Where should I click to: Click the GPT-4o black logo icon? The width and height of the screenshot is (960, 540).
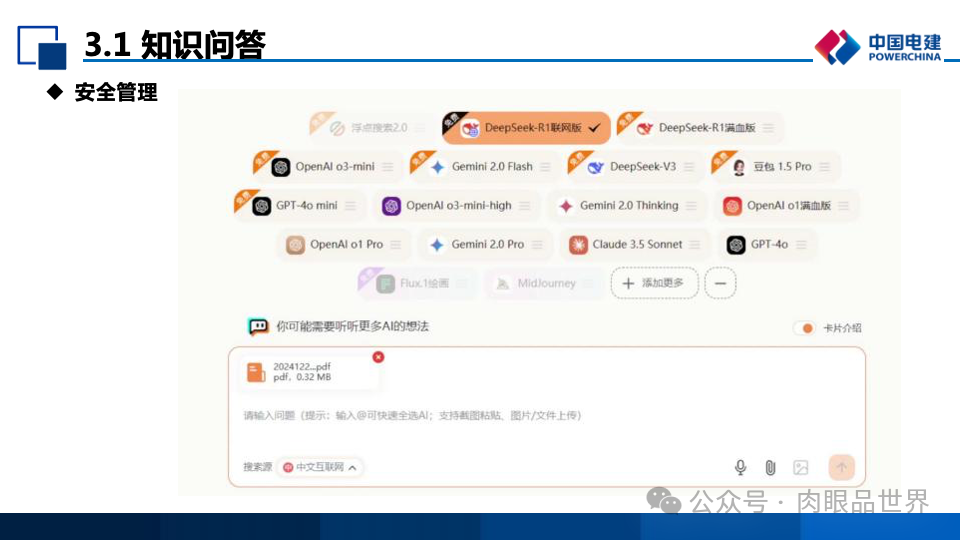click(736, 245)
